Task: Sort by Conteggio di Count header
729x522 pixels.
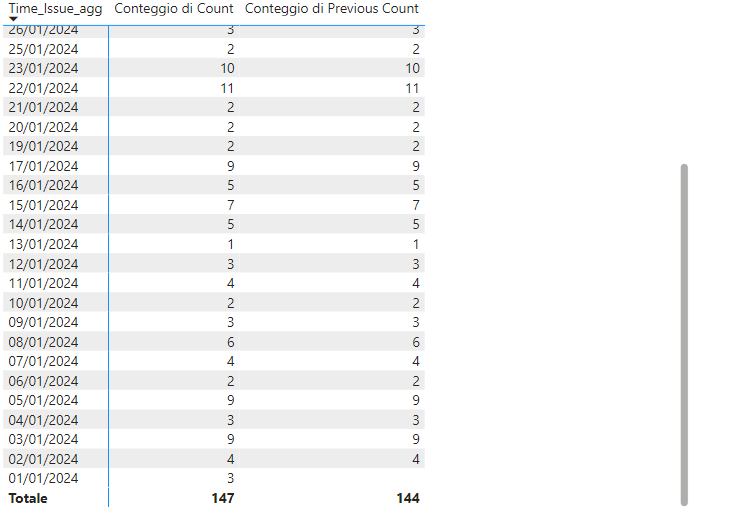Action: click(173, 9)
